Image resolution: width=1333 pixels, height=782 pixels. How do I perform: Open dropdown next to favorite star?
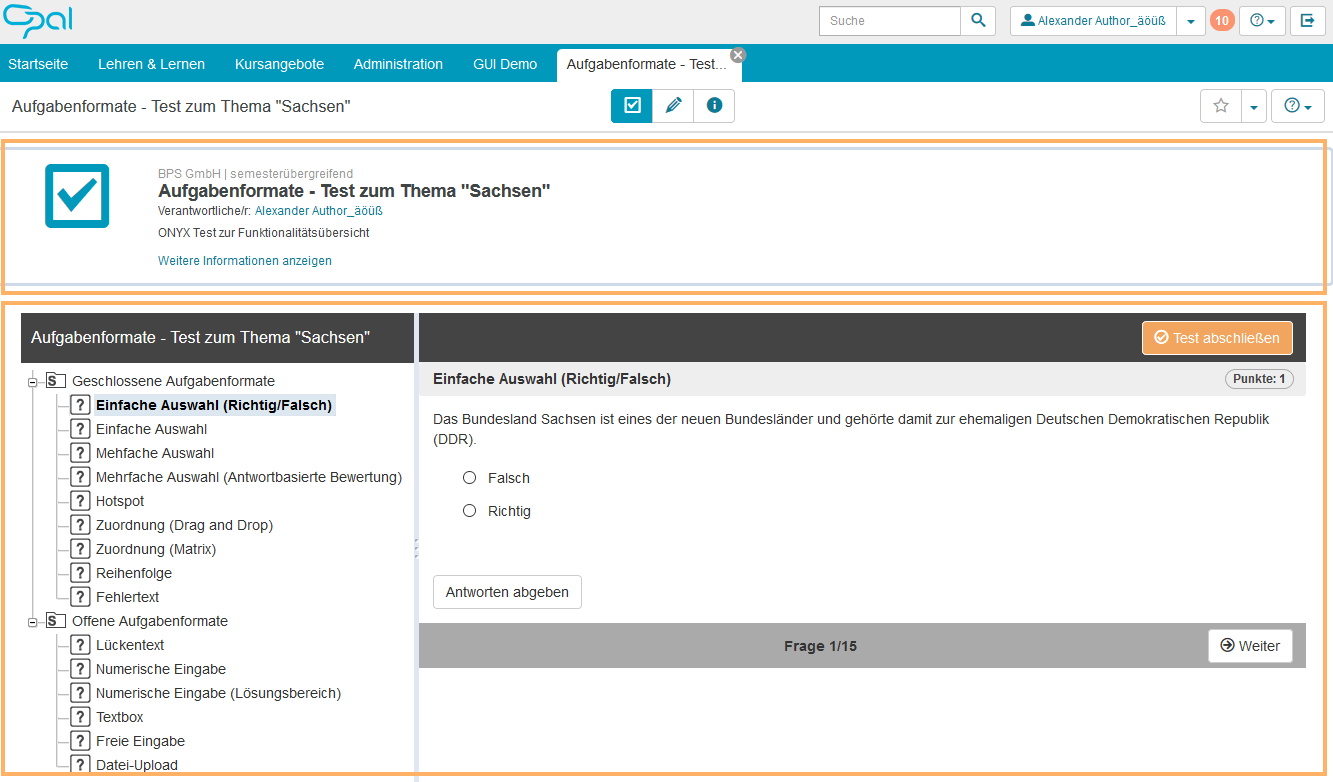point(1254,106)
